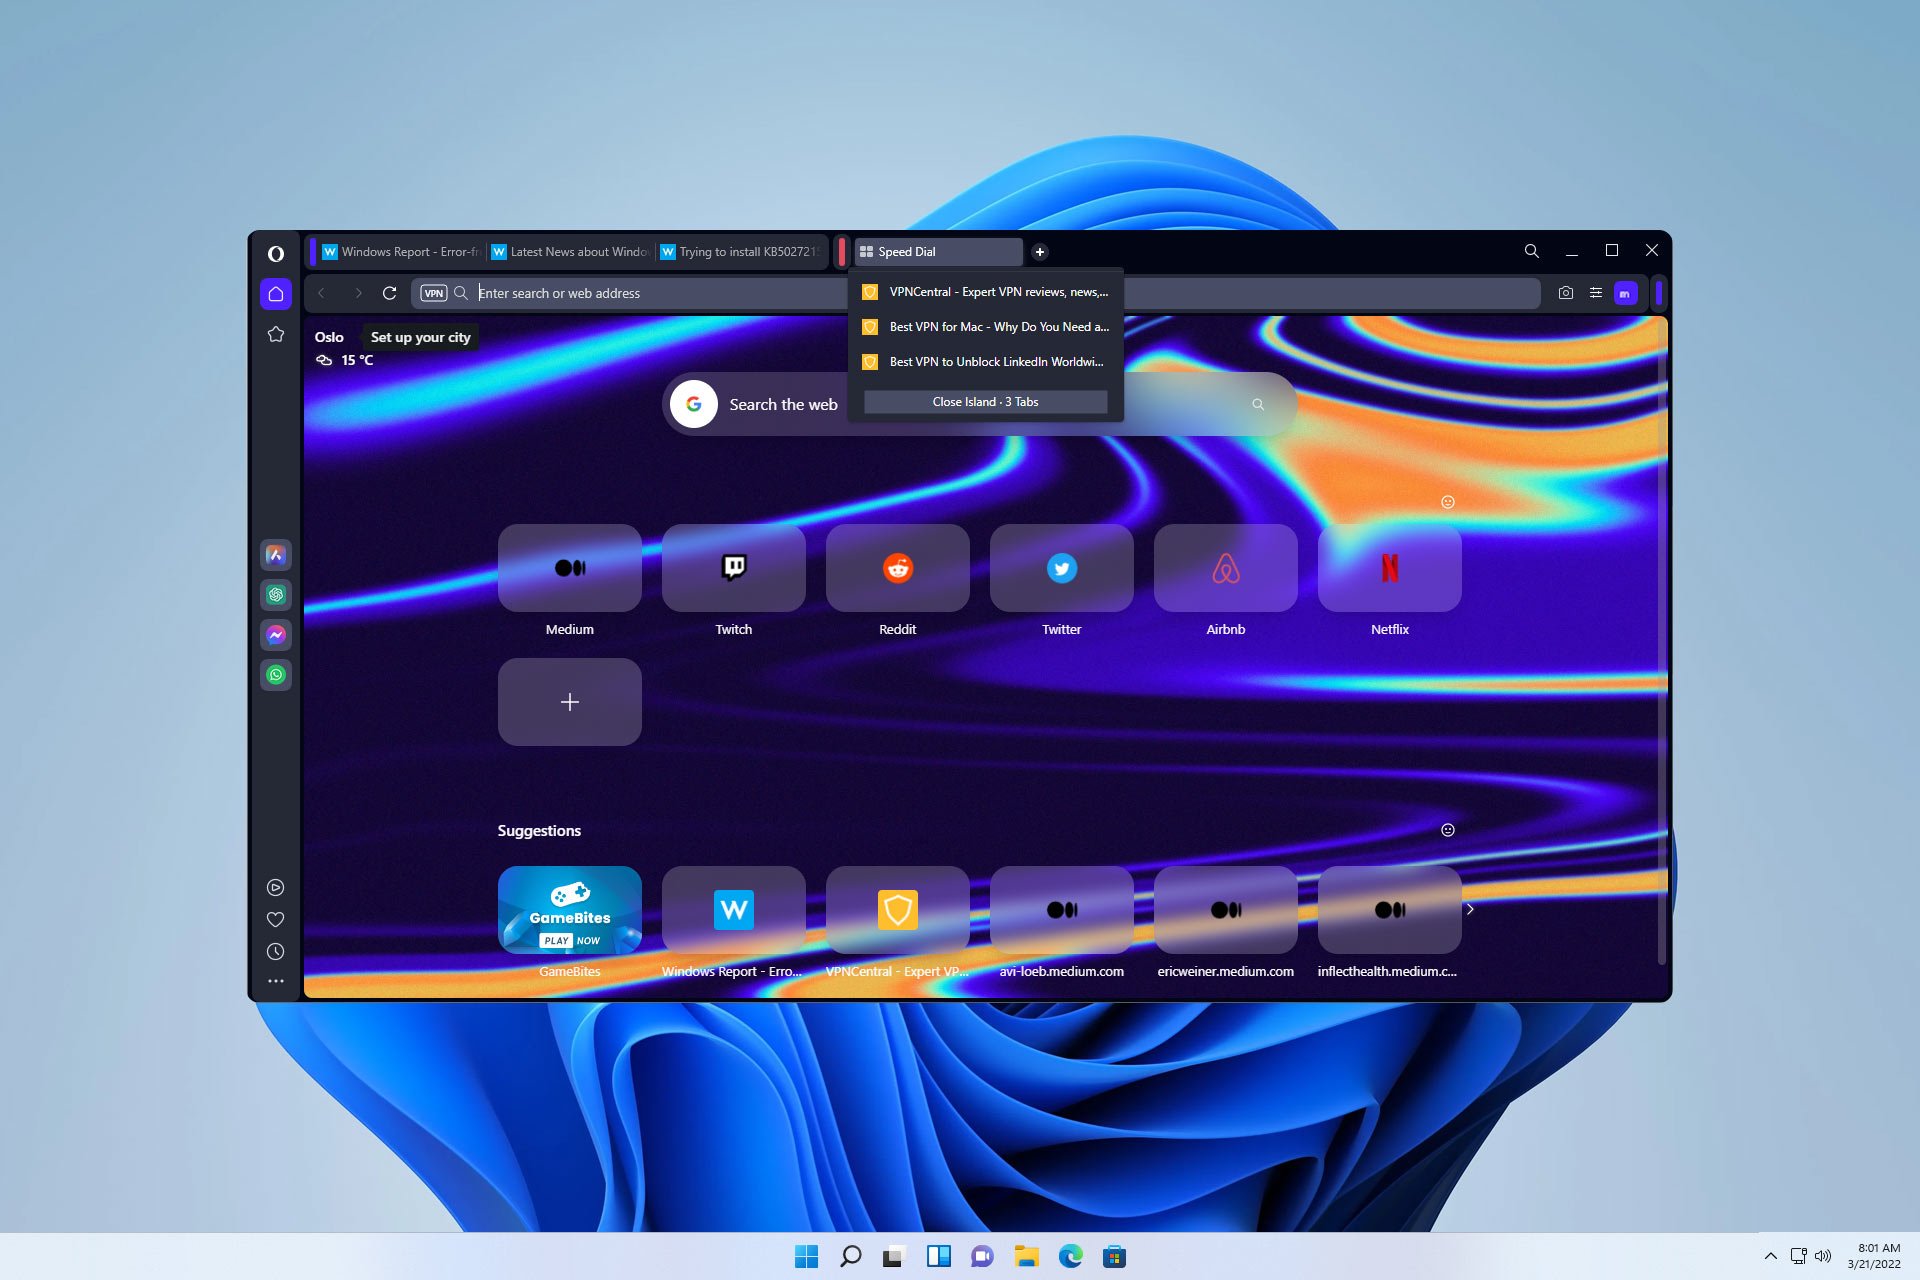Click the Opera VPN icon in address bar
Image resolution: width=1920 pixels, height=1280 pixels.
(434, 293)
